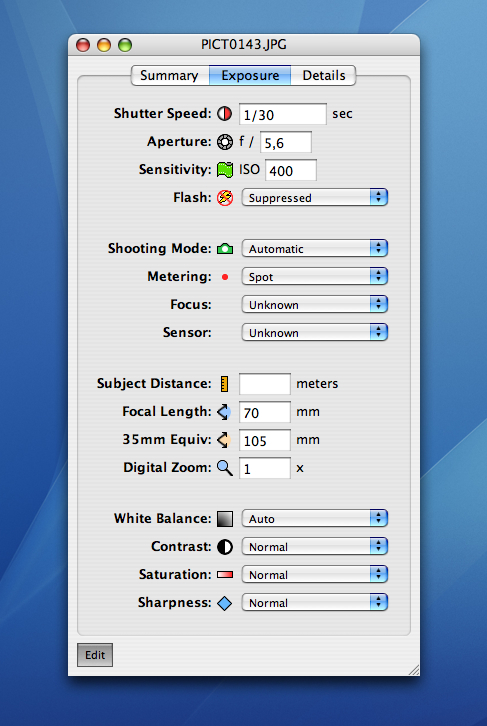Click the Flash suppressed lightning icon
This screenshot has width=487, height=726.
coord(225,198)
